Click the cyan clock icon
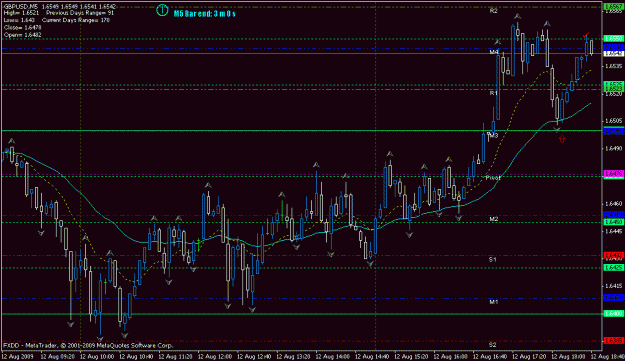Screen dimensions: 625x361 pyautogui.click(x=162, y=10)
